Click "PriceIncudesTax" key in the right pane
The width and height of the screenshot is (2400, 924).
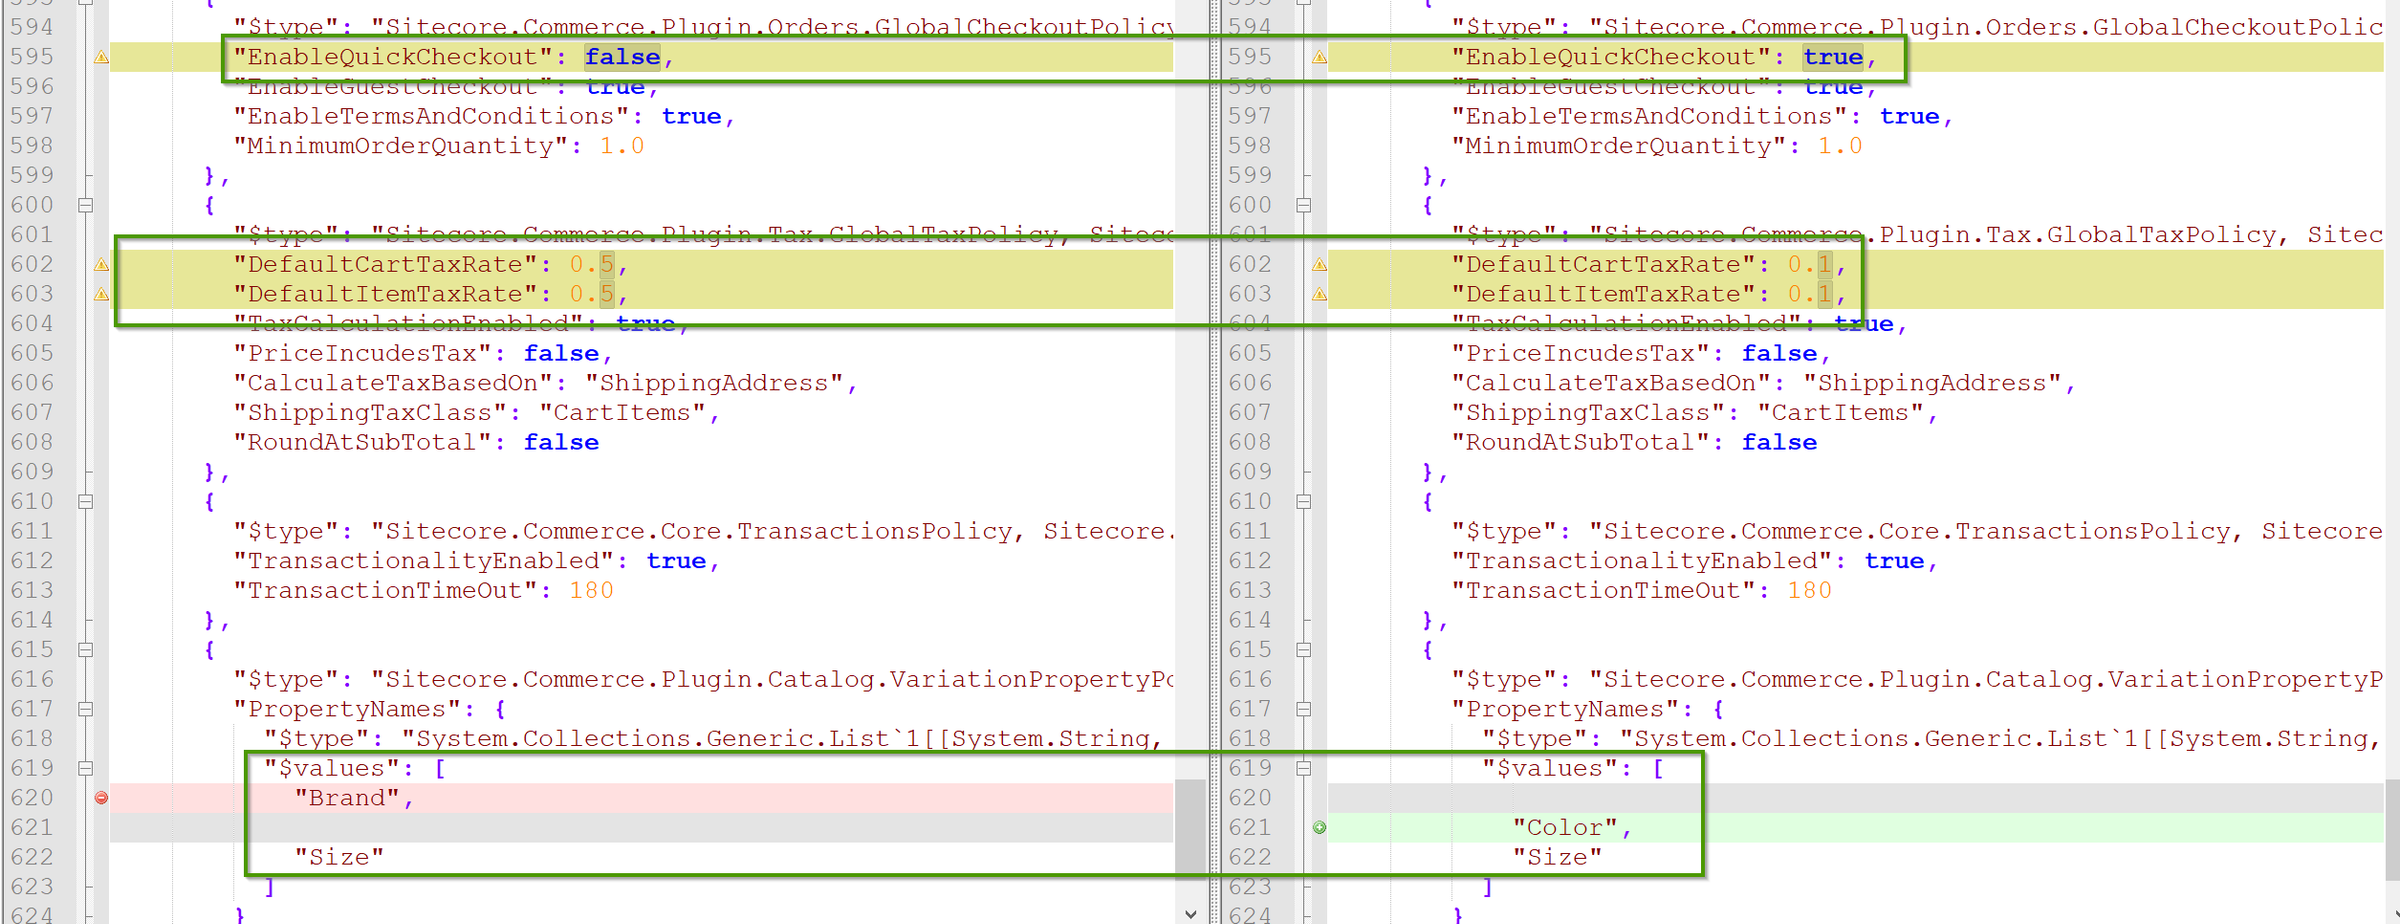1581,354
